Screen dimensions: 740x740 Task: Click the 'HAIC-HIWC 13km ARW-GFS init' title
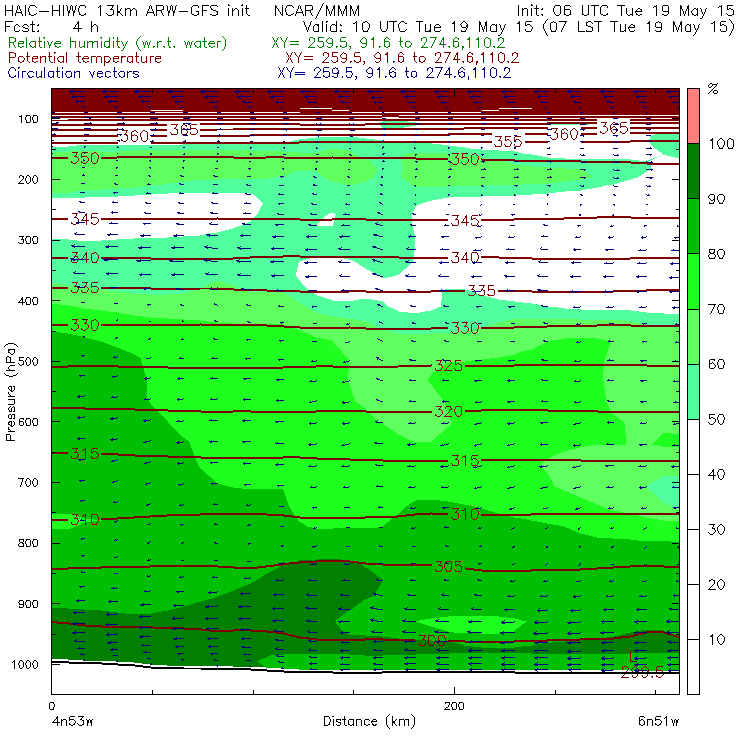coord(127,10)
